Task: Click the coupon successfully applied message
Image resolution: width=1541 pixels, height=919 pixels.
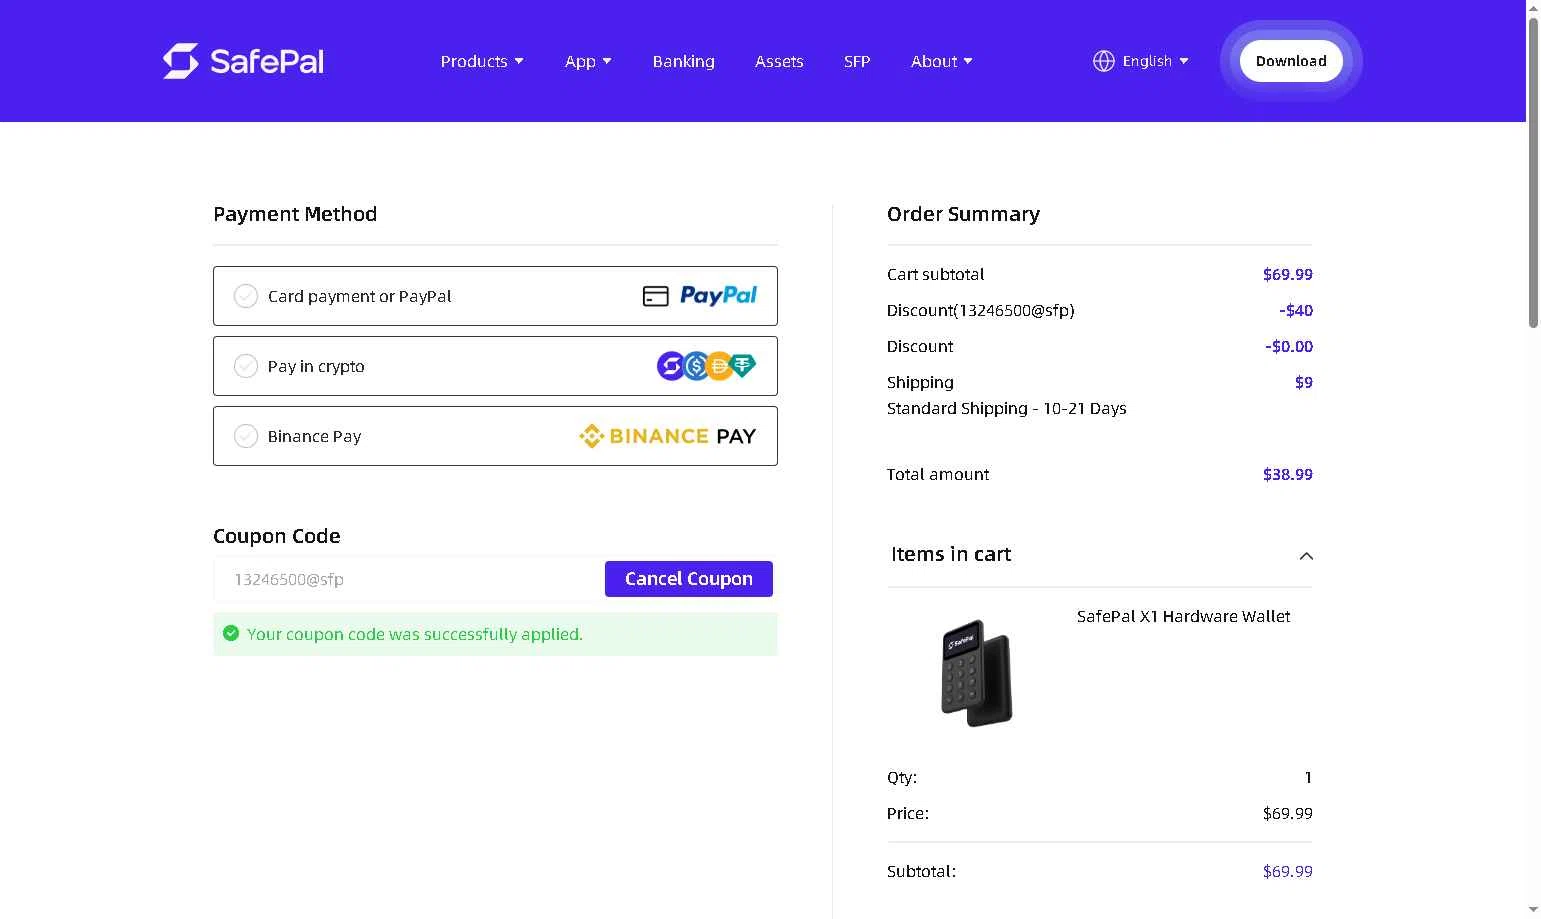Action: click(x=414, y=634)
